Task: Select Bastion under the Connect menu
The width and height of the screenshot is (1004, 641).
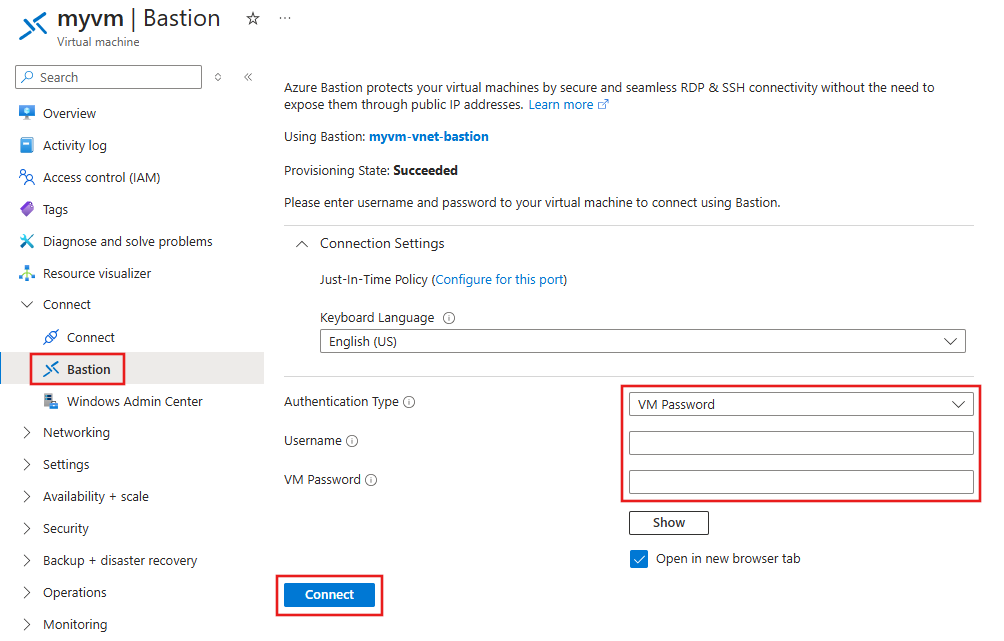Action: click(83, 369)
